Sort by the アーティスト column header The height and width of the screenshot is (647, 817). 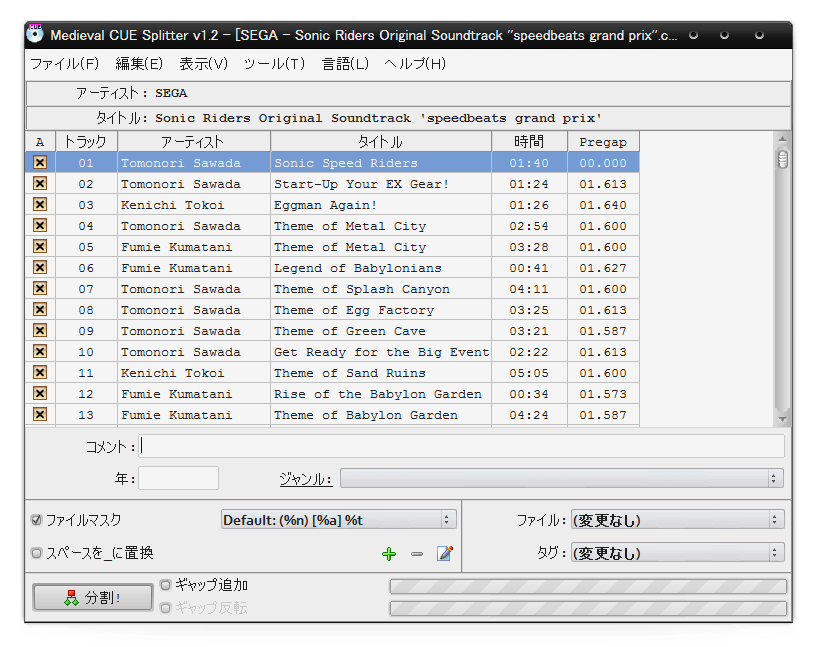point(194,142)
